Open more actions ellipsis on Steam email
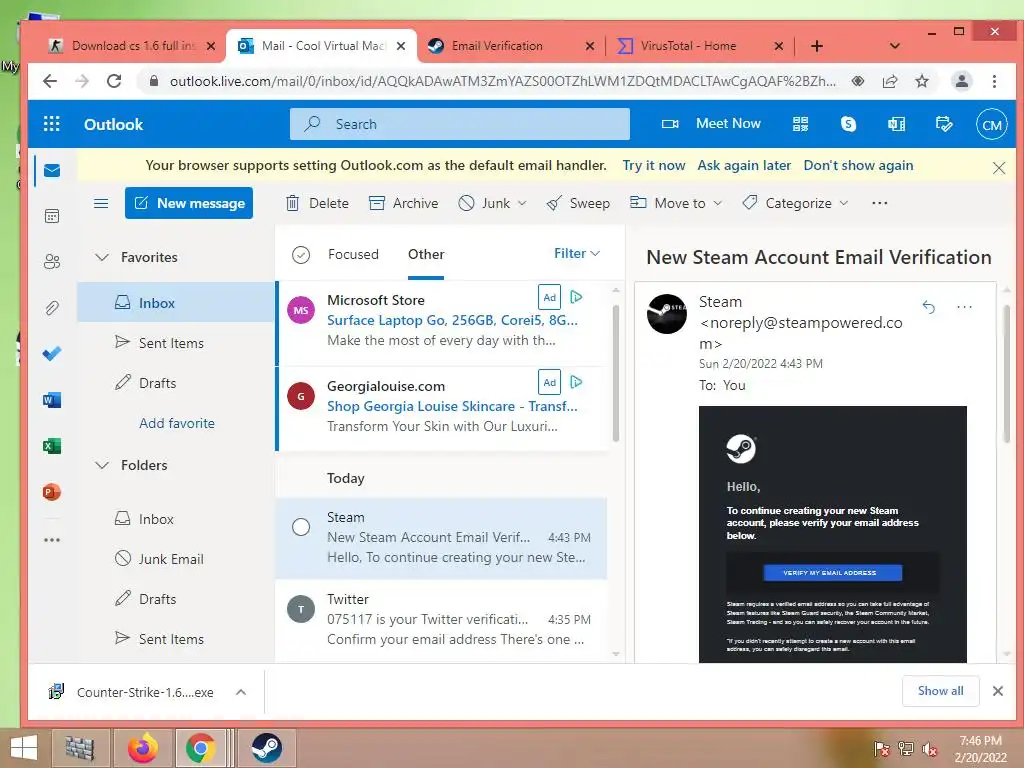Screen dimensions: 1024x768 965,306
